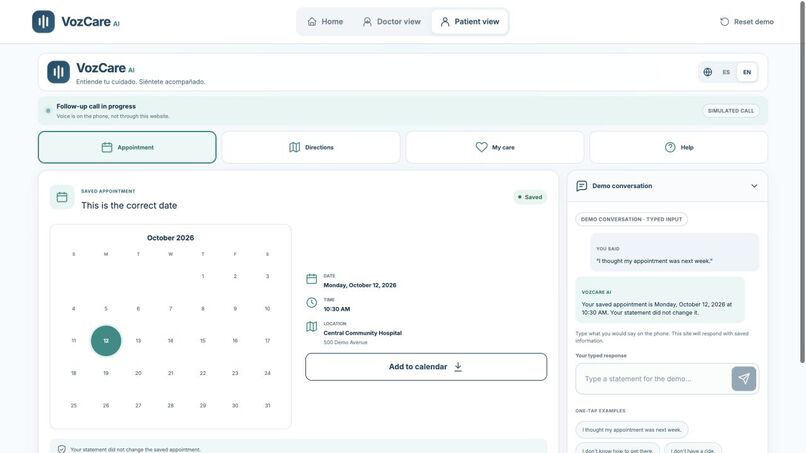This screenshot has height=453, width=806.
Task: Click the typed statement input field
Action: (x=653, y=379)
